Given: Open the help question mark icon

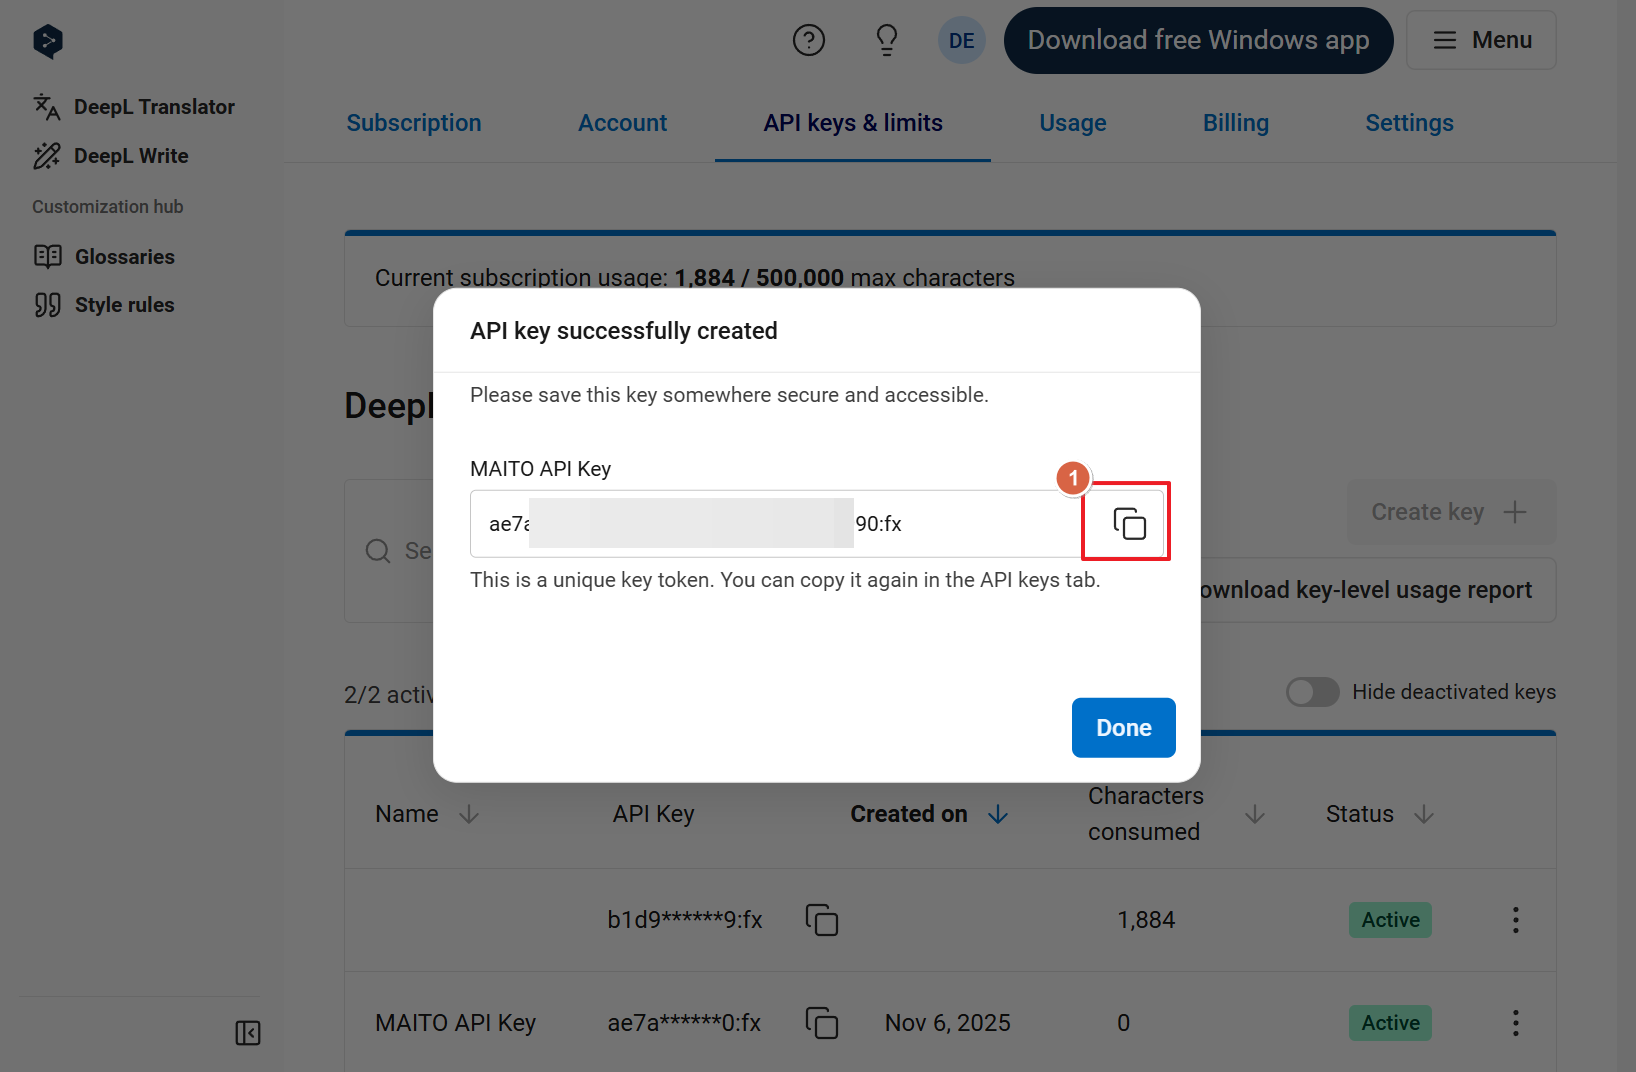Looking at the screenshot, I should click(x=808, y=40).
